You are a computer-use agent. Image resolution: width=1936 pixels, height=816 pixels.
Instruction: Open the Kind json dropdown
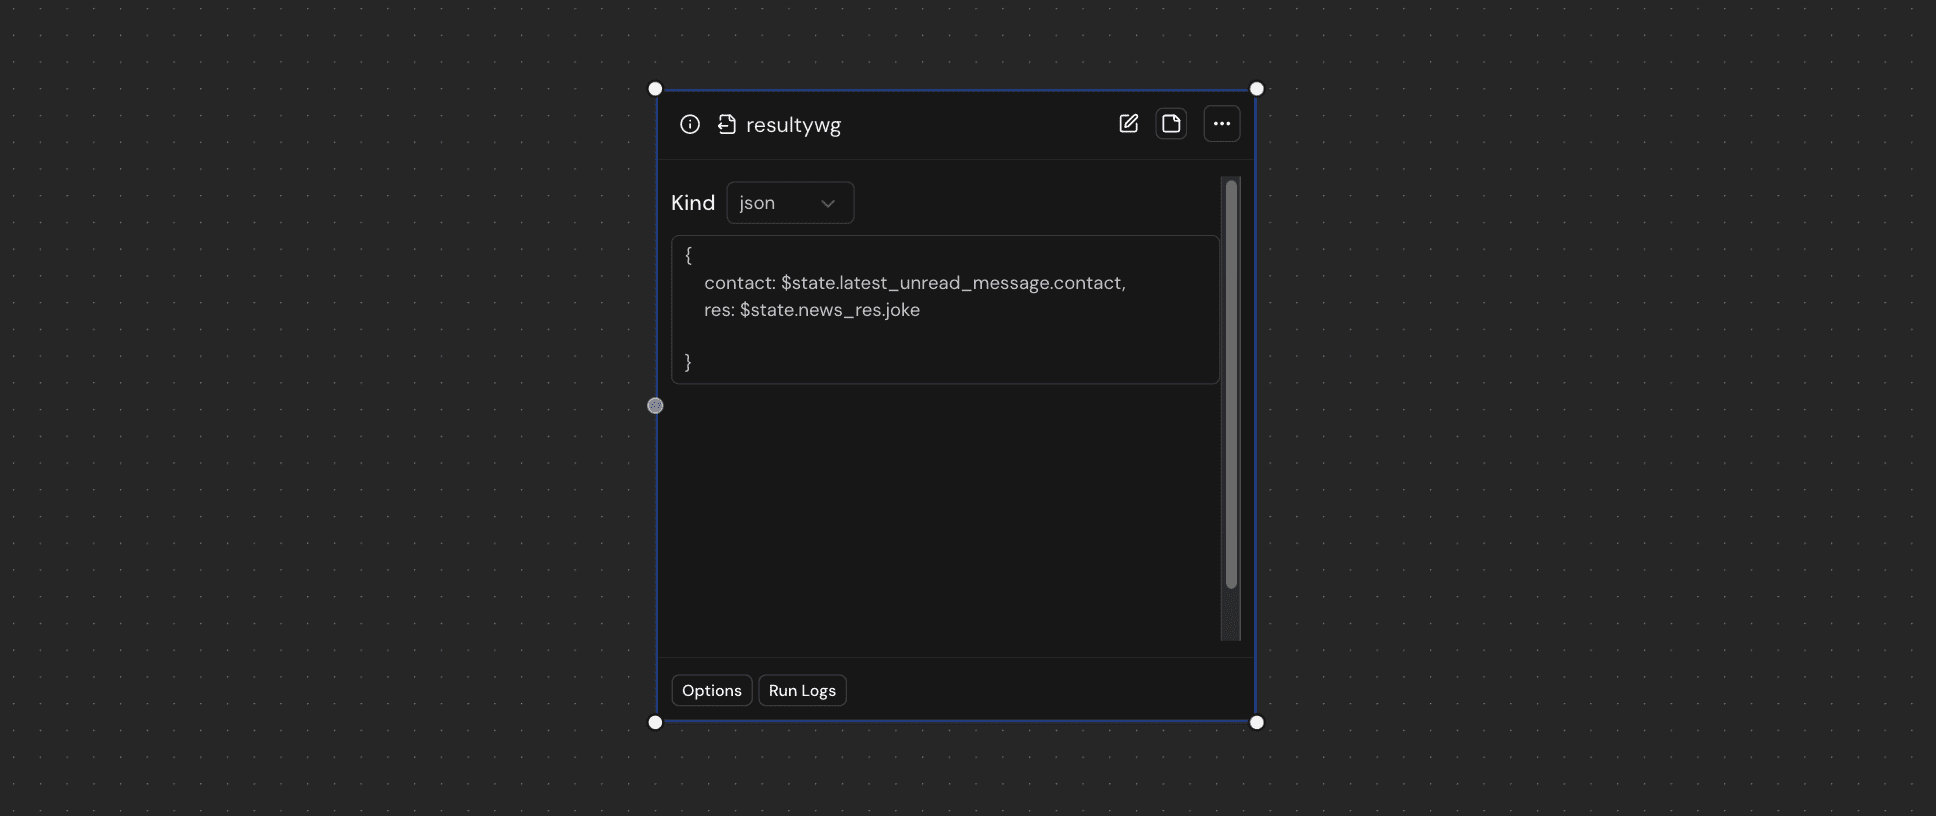tap(790, 203)
